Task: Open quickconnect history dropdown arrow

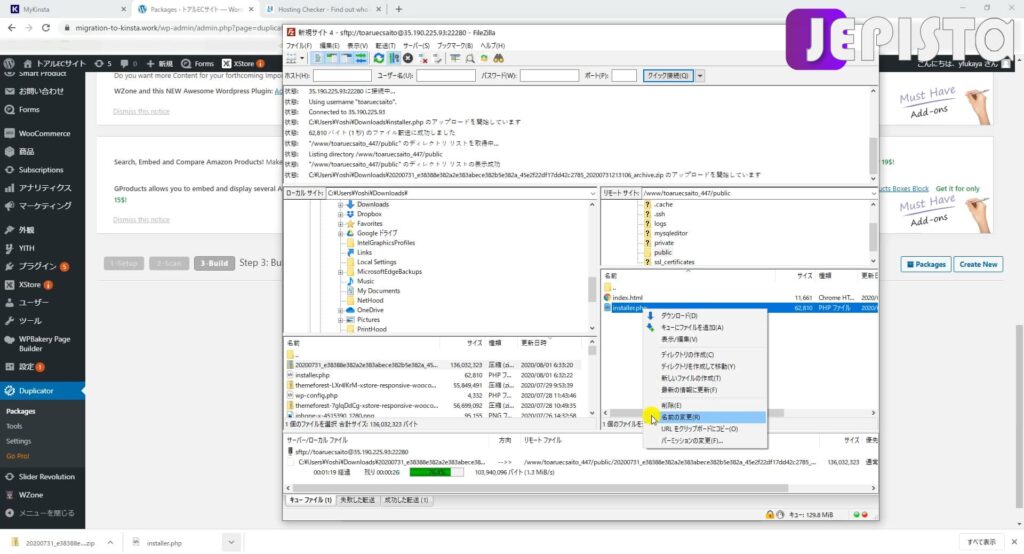Action: [x=699, y=76]
